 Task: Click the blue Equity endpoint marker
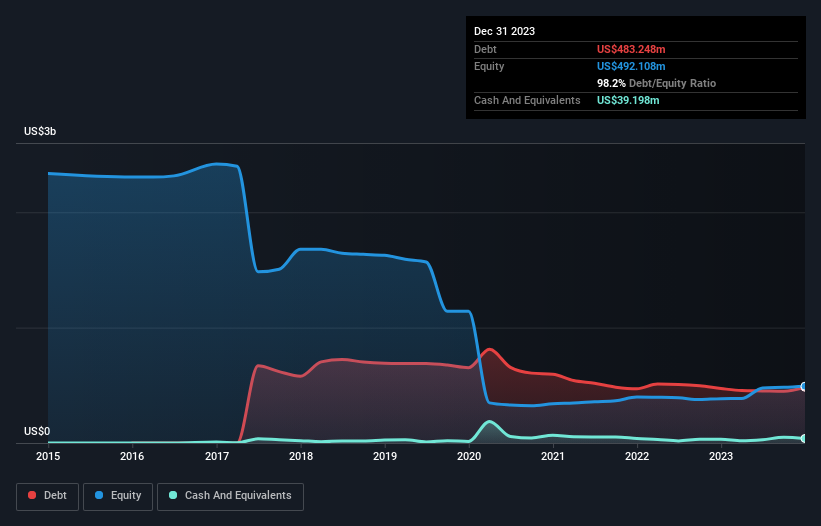[x=804, y=386]
